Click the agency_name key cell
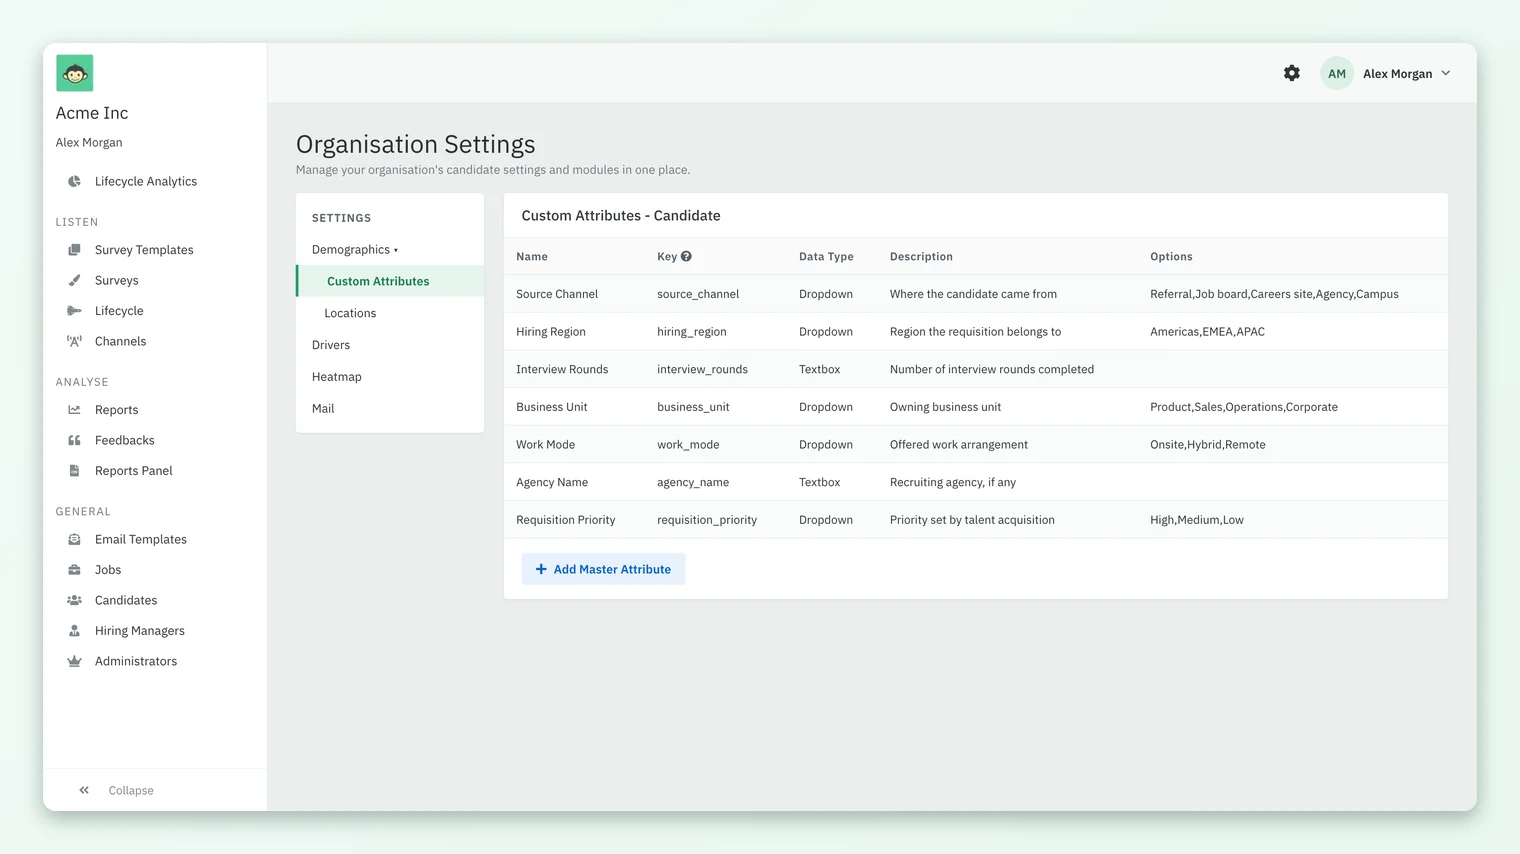1520x854 pixels. 693,482
